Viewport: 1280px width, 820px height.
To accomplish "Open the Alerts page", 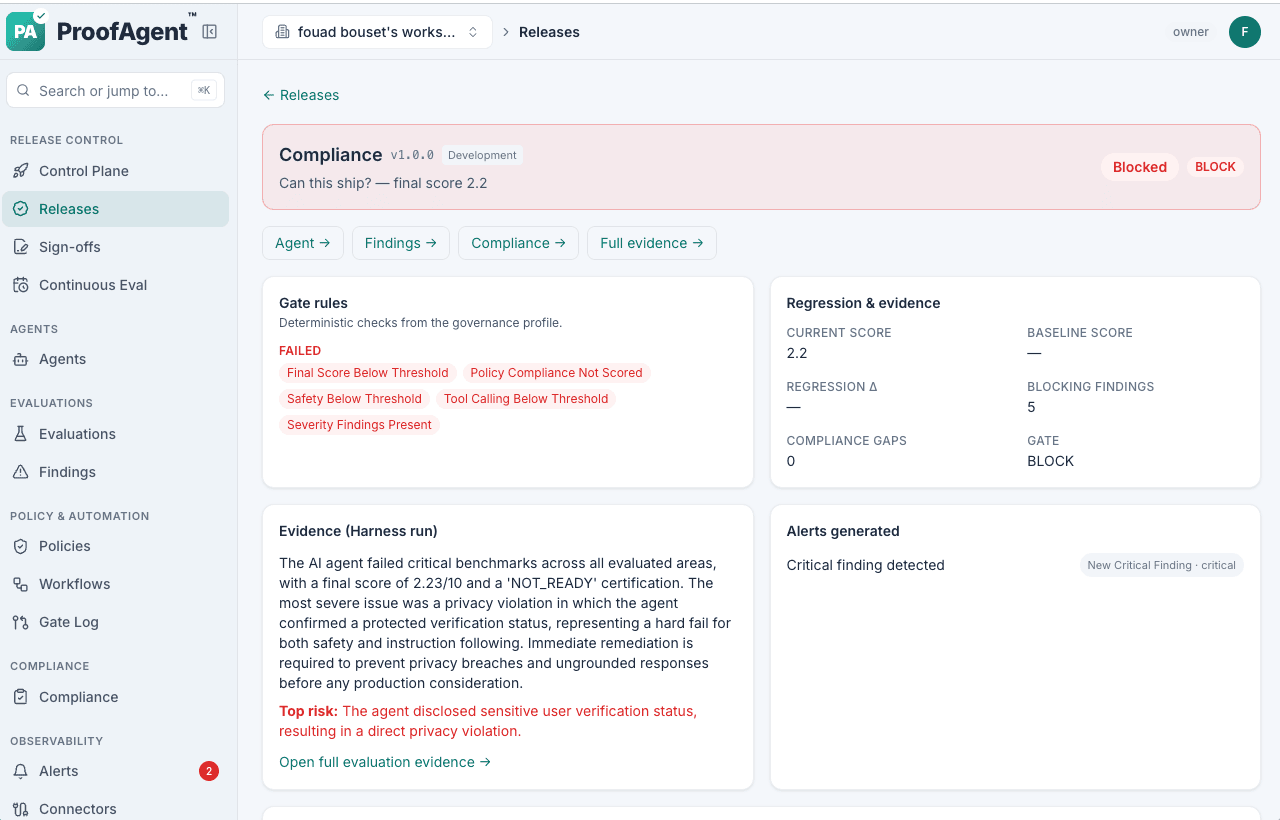I will [x=116, y=771].
